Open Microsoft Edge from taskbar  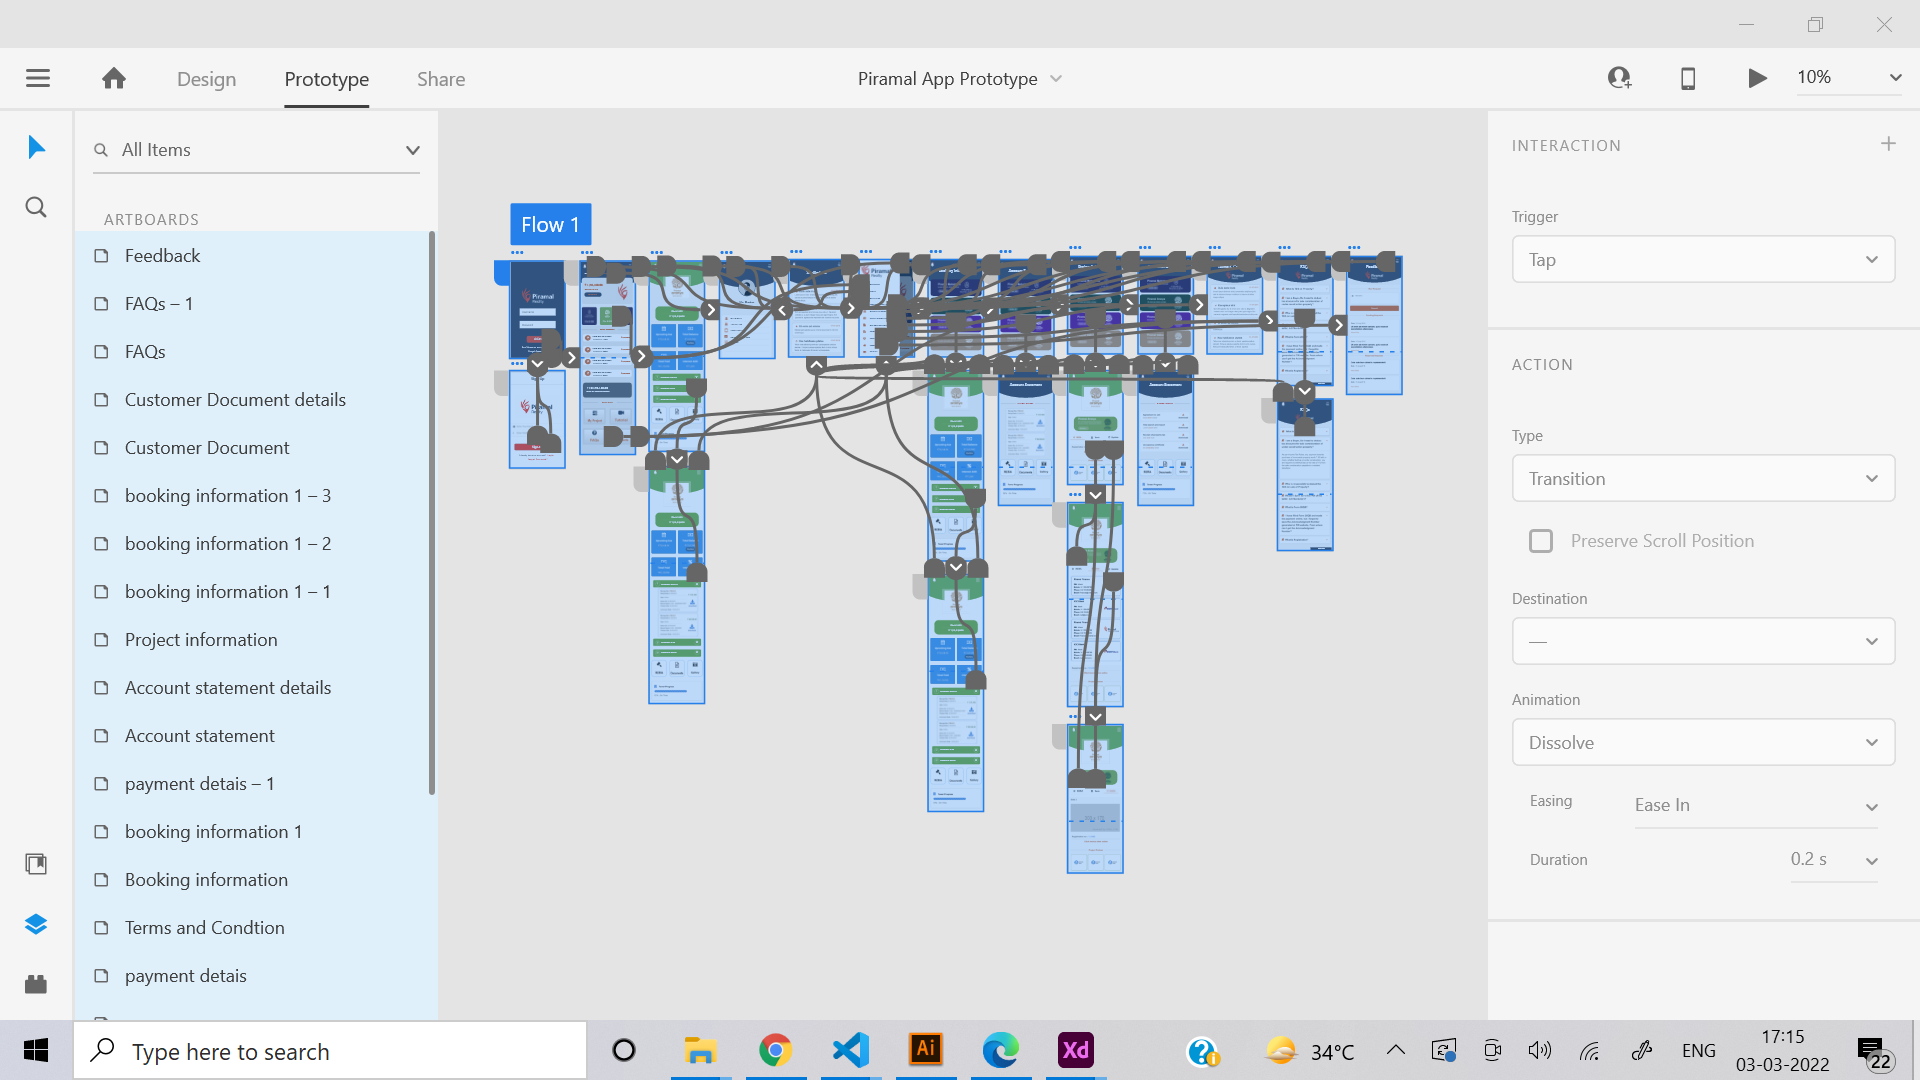1001,1050
